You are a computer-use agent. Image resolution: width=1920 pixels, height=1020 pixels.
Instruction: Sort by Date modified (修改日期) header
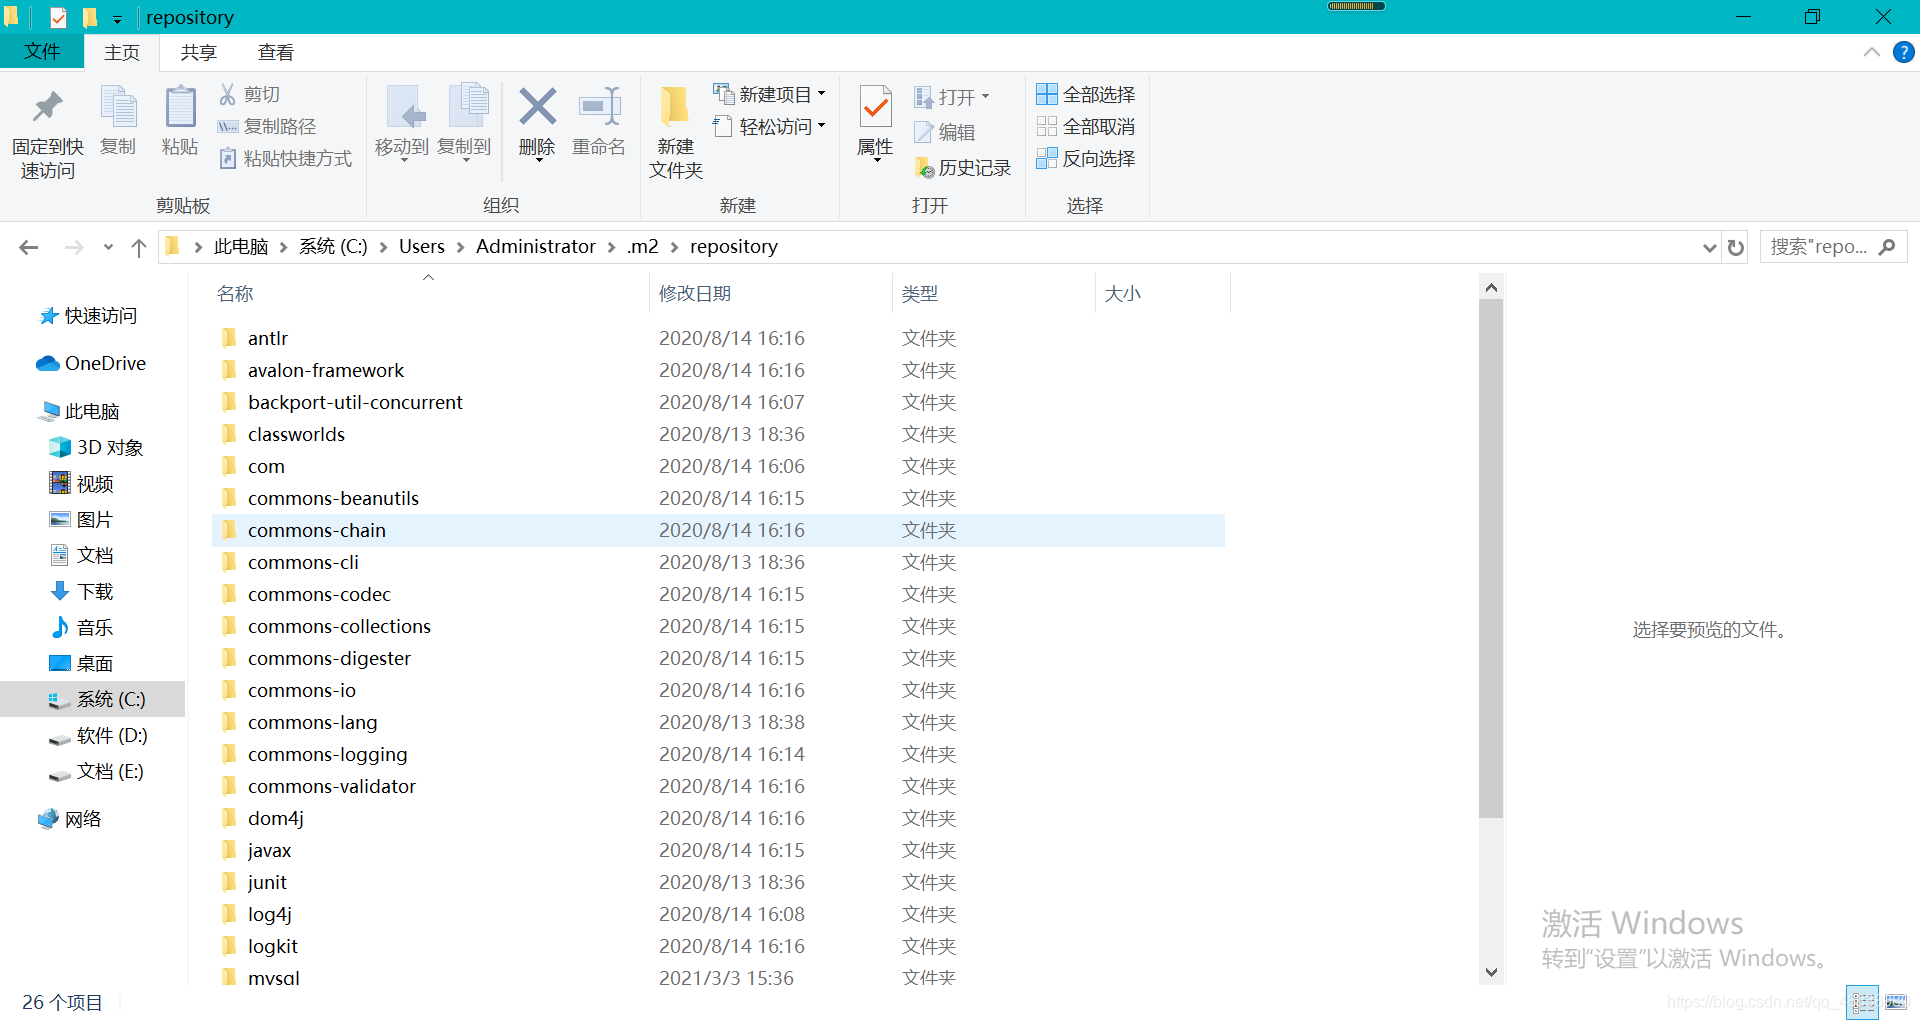coord(695,293)
